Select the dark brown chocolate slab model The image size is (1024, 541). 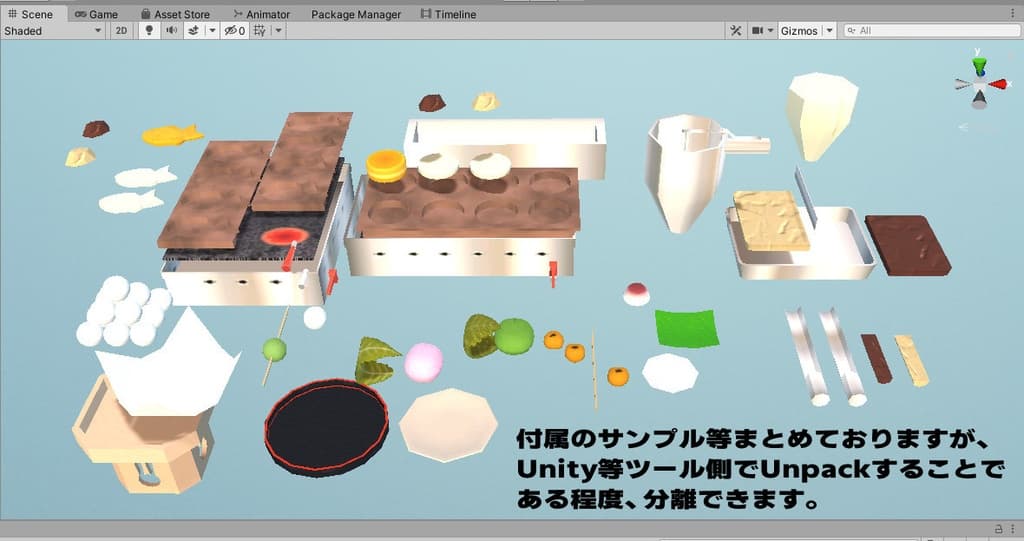point(908,245)
